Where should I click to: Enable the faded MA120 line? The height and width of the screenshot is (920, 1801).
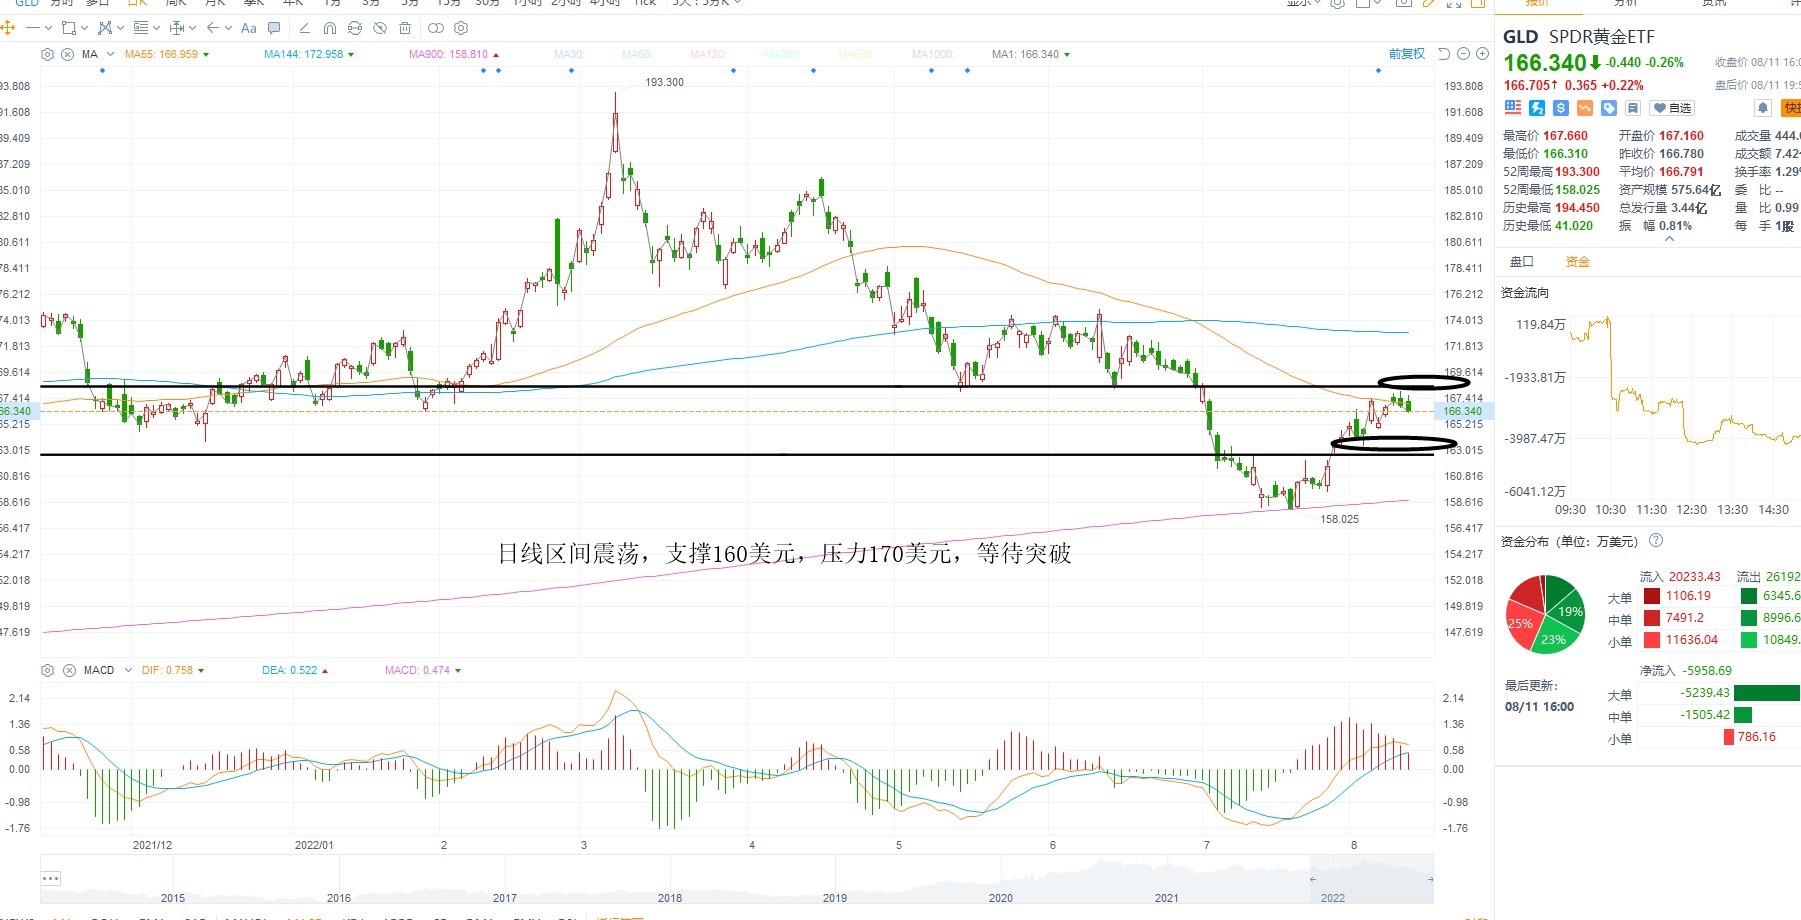pos(708,54)
